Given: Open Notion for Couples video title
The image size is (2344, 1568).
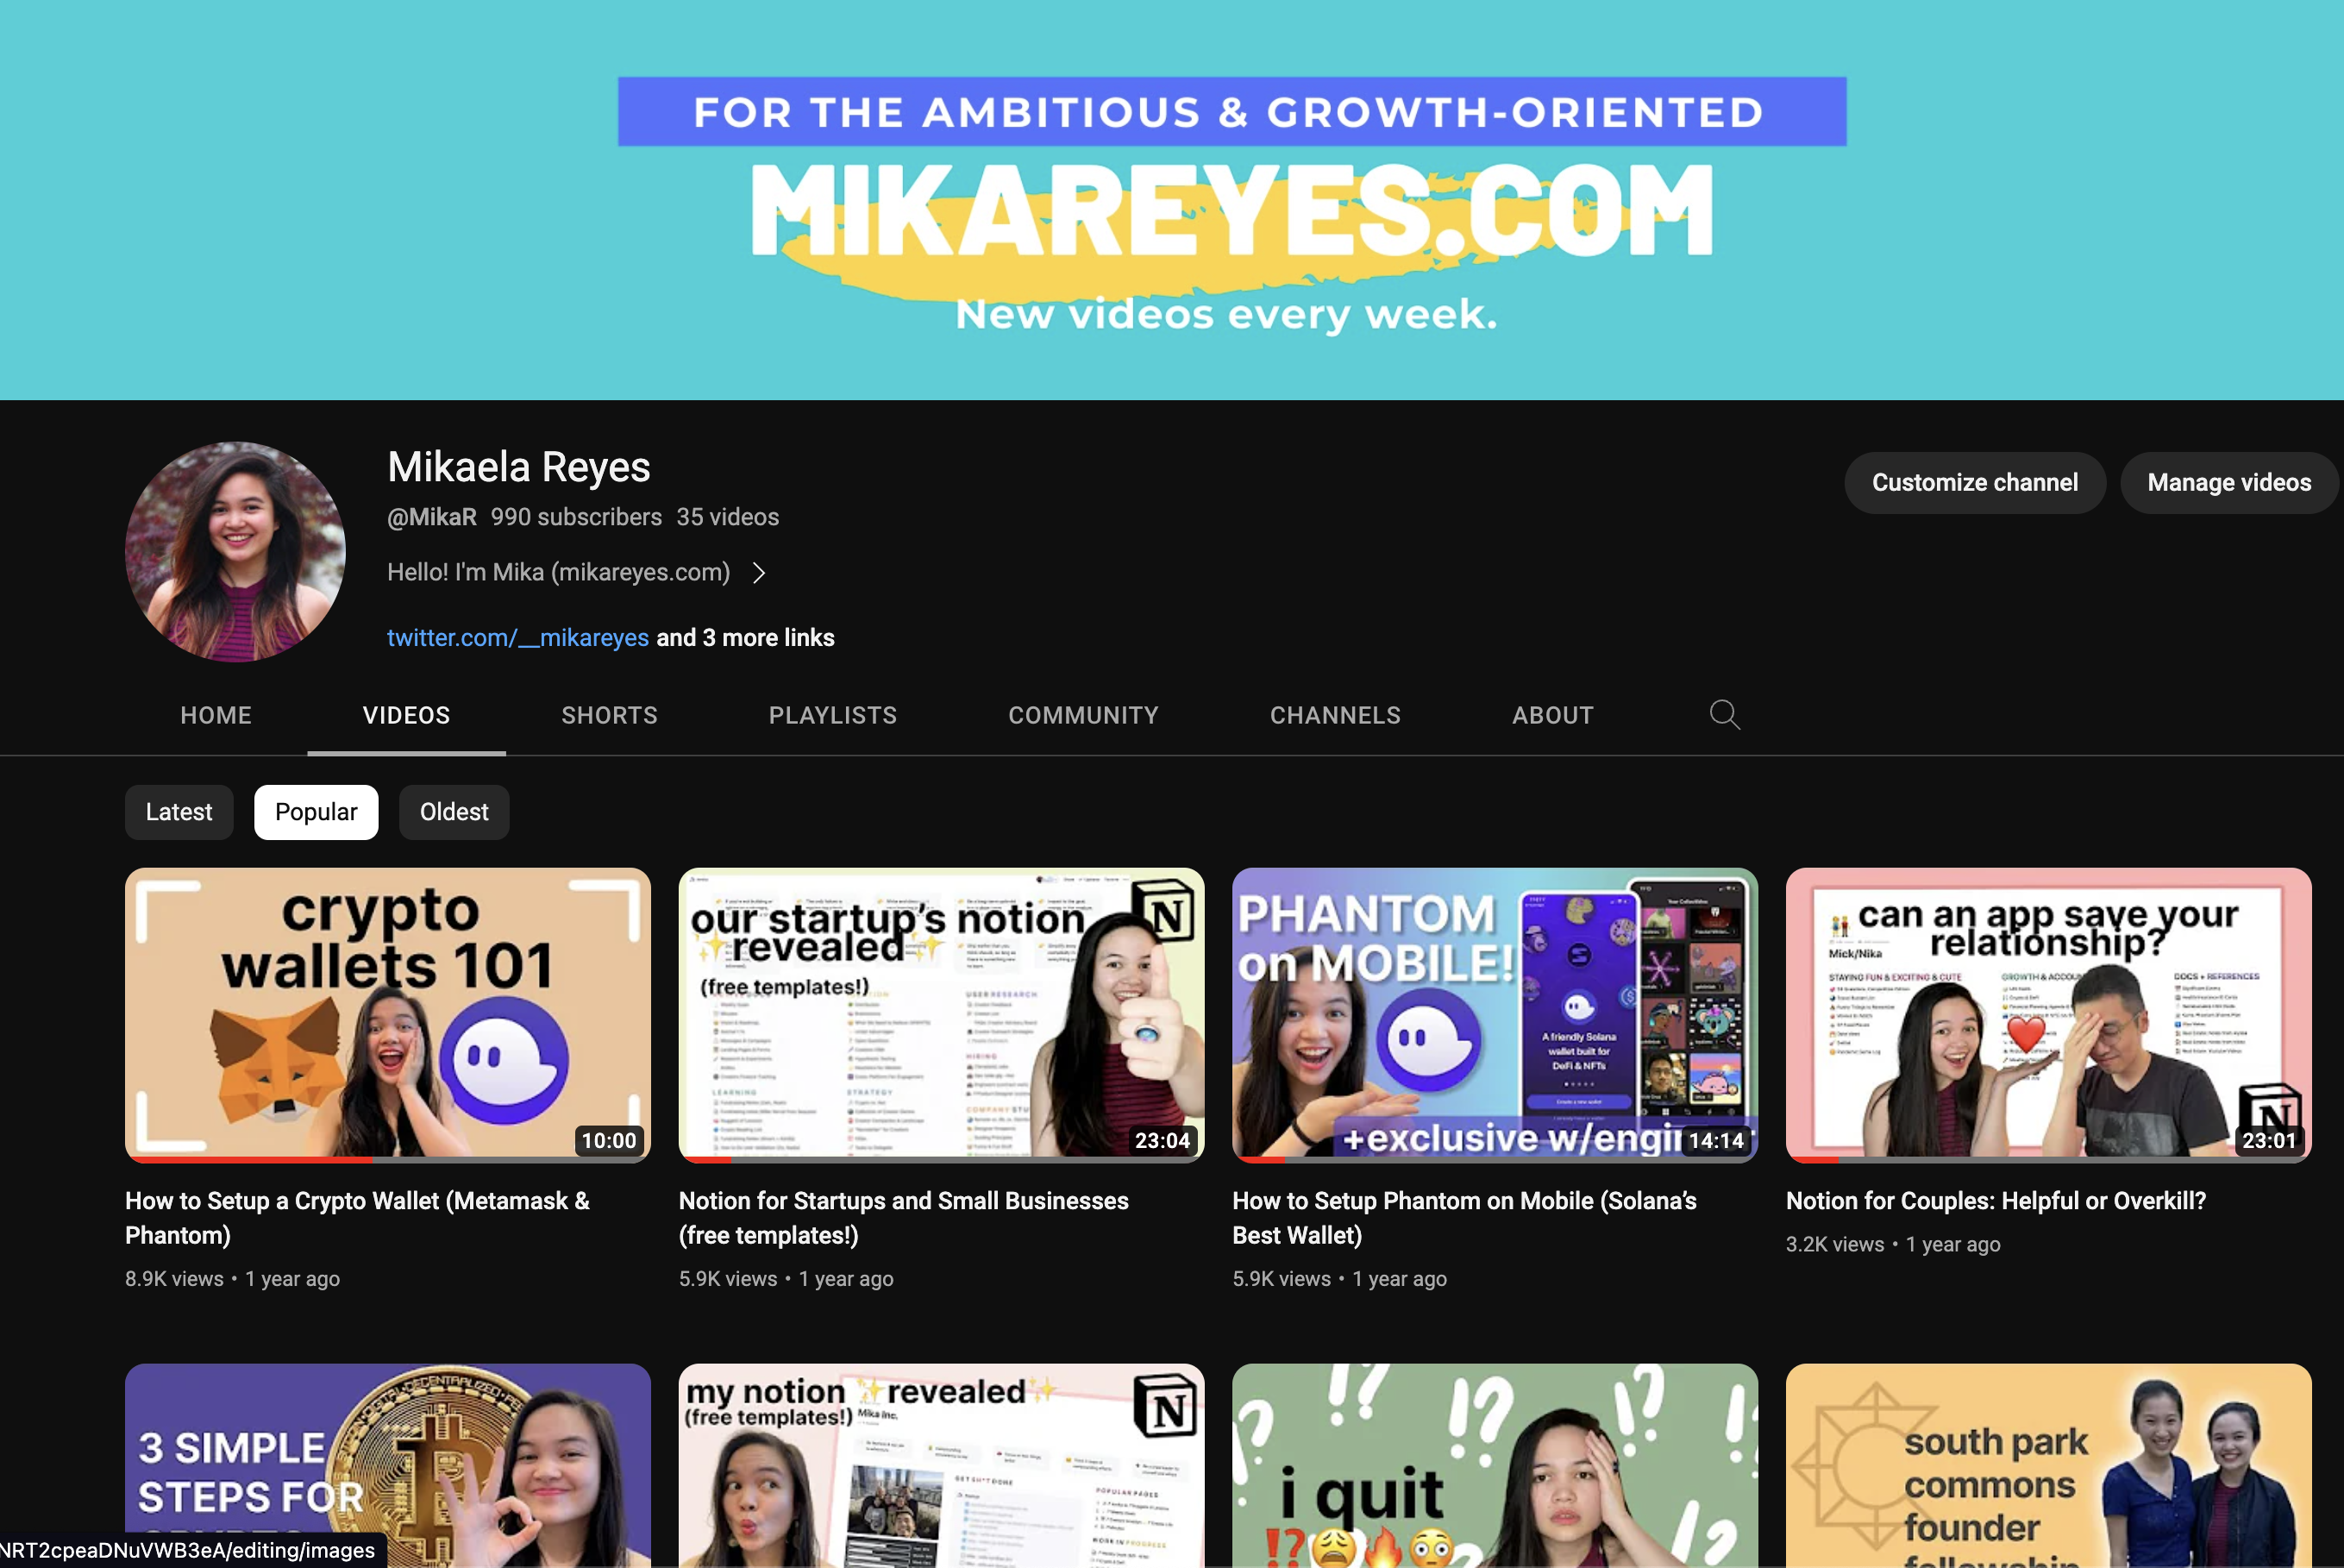Looking at the screenshot, I should pyautogui.click(x=1995, y=1201).
